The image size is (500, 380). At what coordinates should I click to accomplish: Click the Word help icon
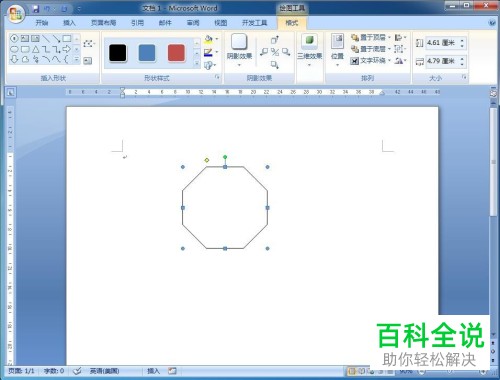click(x=492, y=23)
